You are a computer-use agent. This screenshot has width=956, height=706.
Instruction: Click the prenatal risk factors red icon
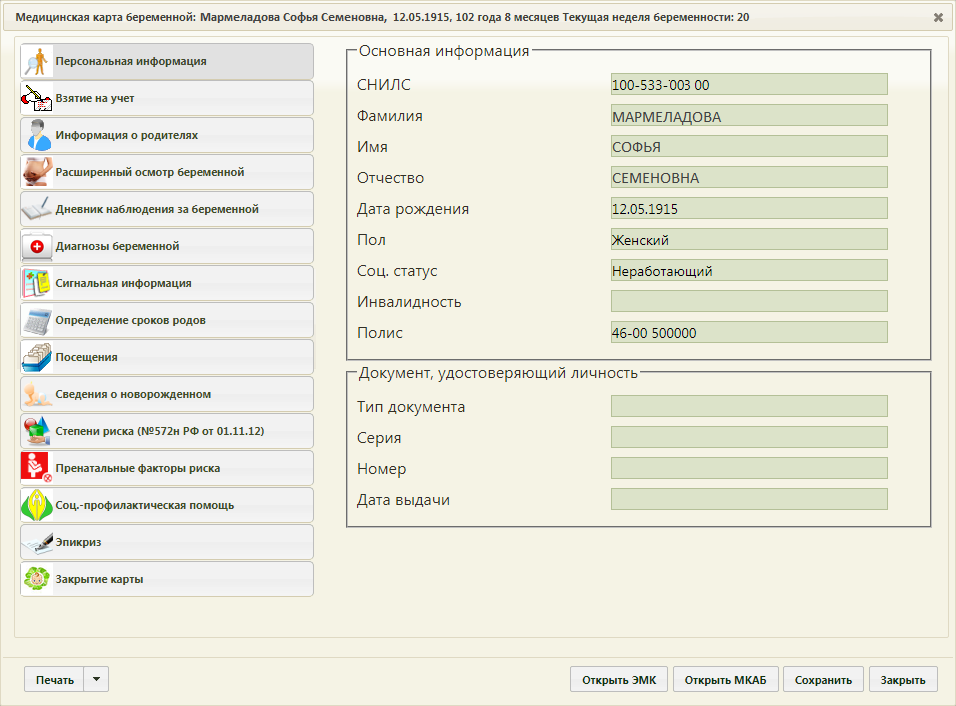(x=37, y=468)
